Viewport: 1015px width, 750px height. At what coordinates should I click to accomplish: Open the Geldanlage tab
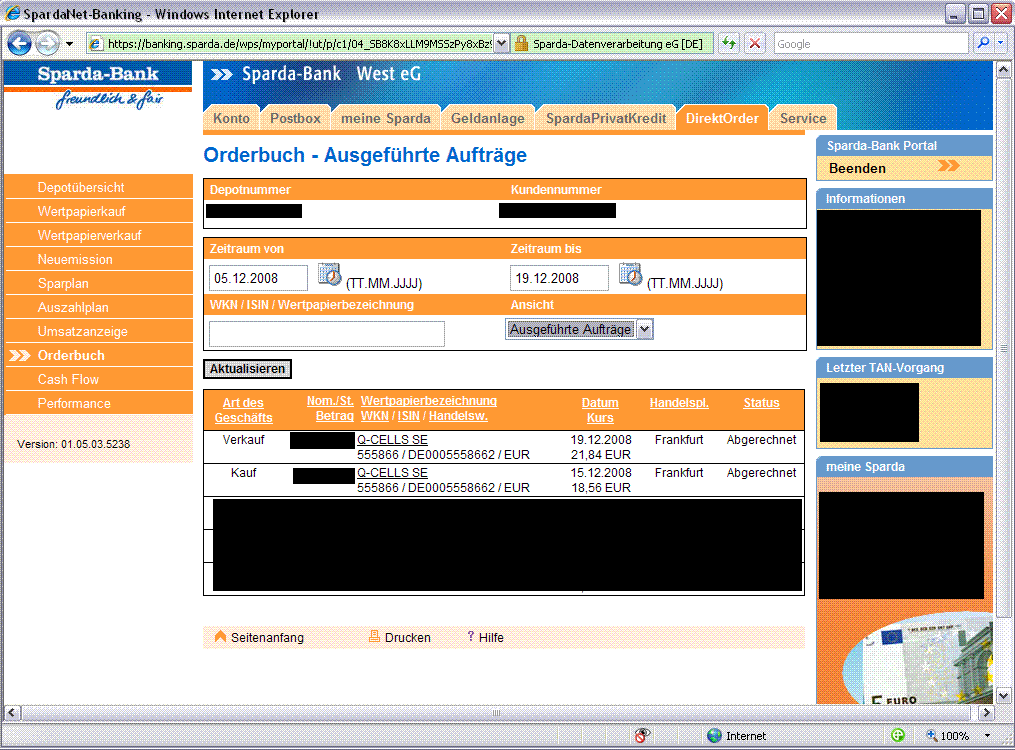pos(488,118)
